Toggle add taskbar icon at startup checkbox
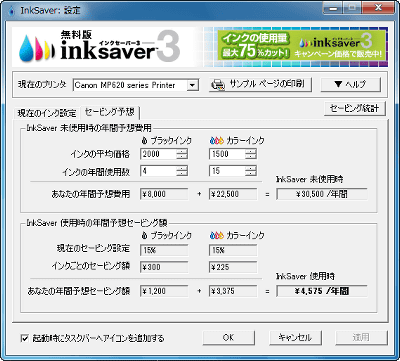Viewport: 400px width, 361px height. pyautogui.click(x=24, y=338)
